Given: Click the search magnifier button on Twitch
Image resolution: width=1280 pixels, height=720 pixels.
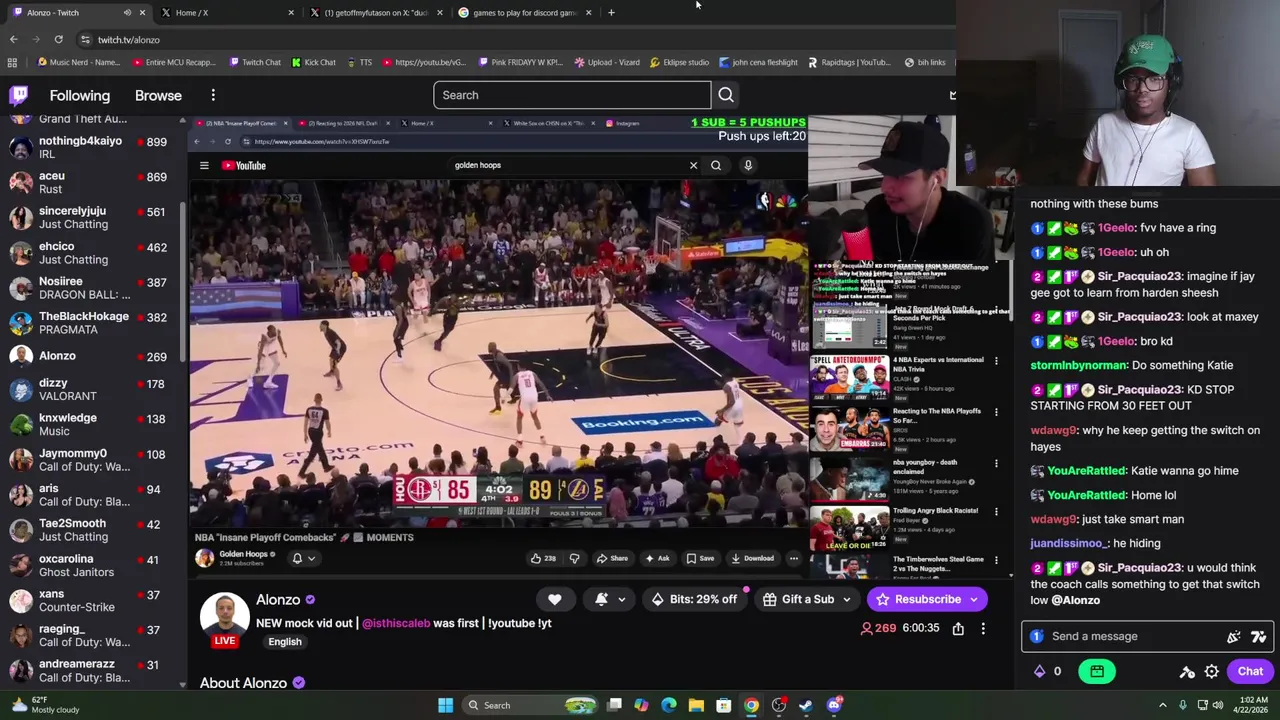Looking at the screenshot, I should [x=726, y=95].
